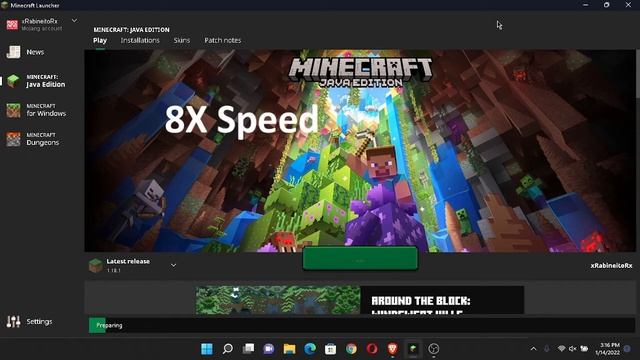Click the xRabineitoRx account avatar
Screen dimensions: 640x360
point(12,24)
